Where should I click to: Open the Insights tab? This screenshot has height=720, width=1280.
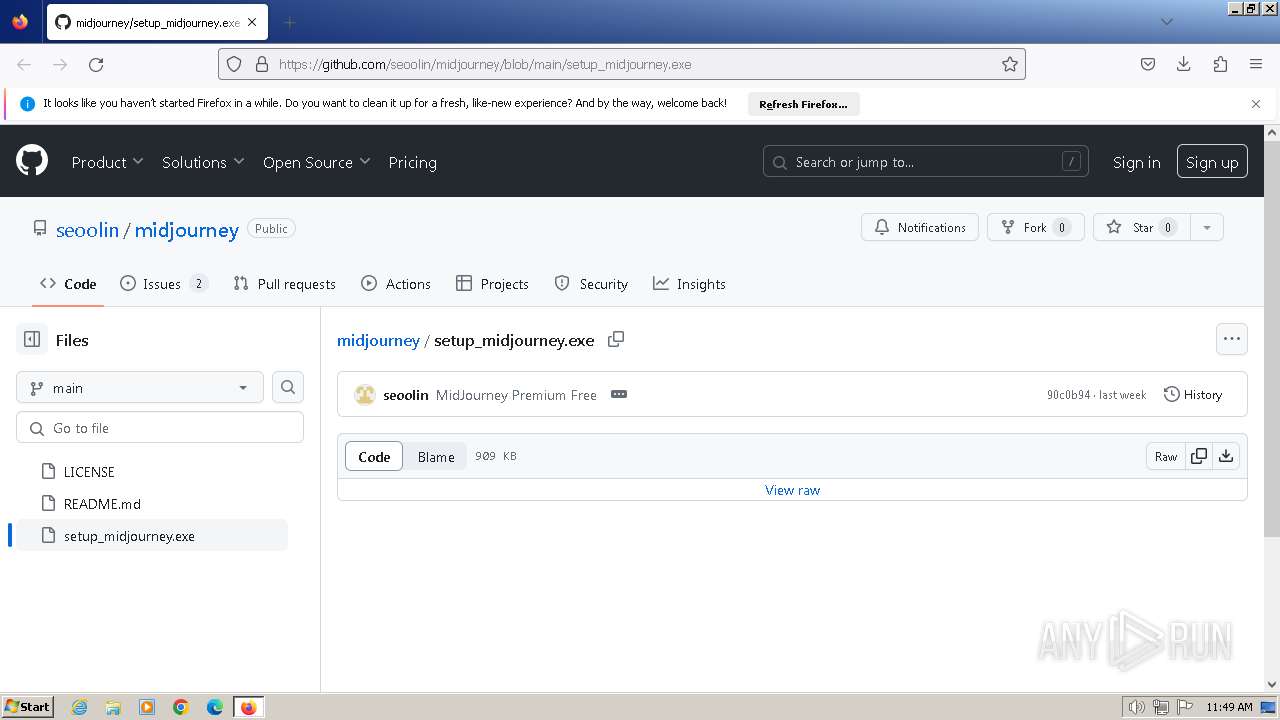point(689,284)
